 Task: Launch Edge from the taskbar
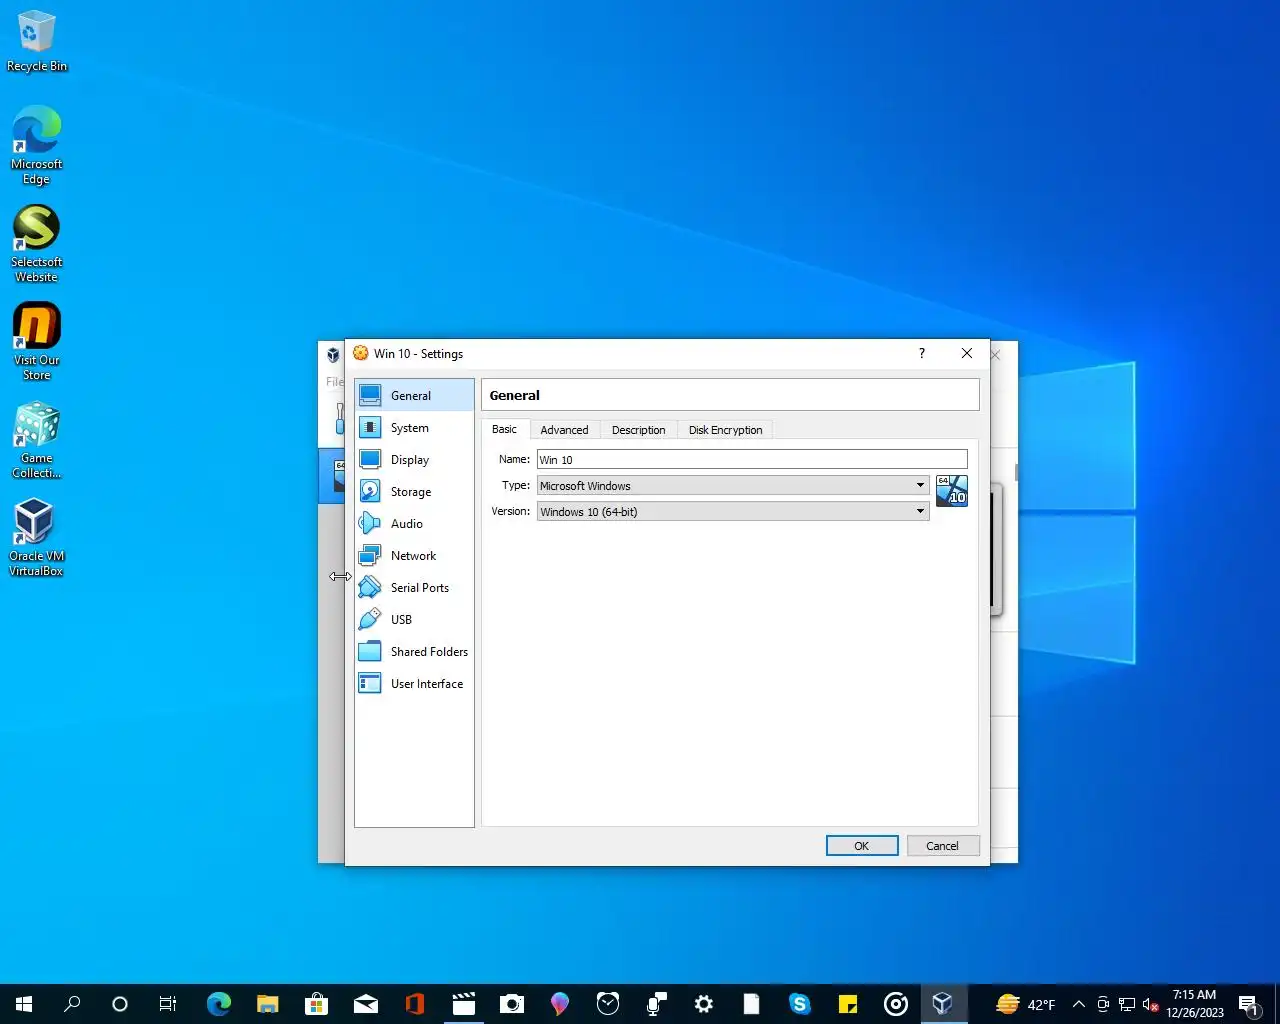click(219, 1004)
